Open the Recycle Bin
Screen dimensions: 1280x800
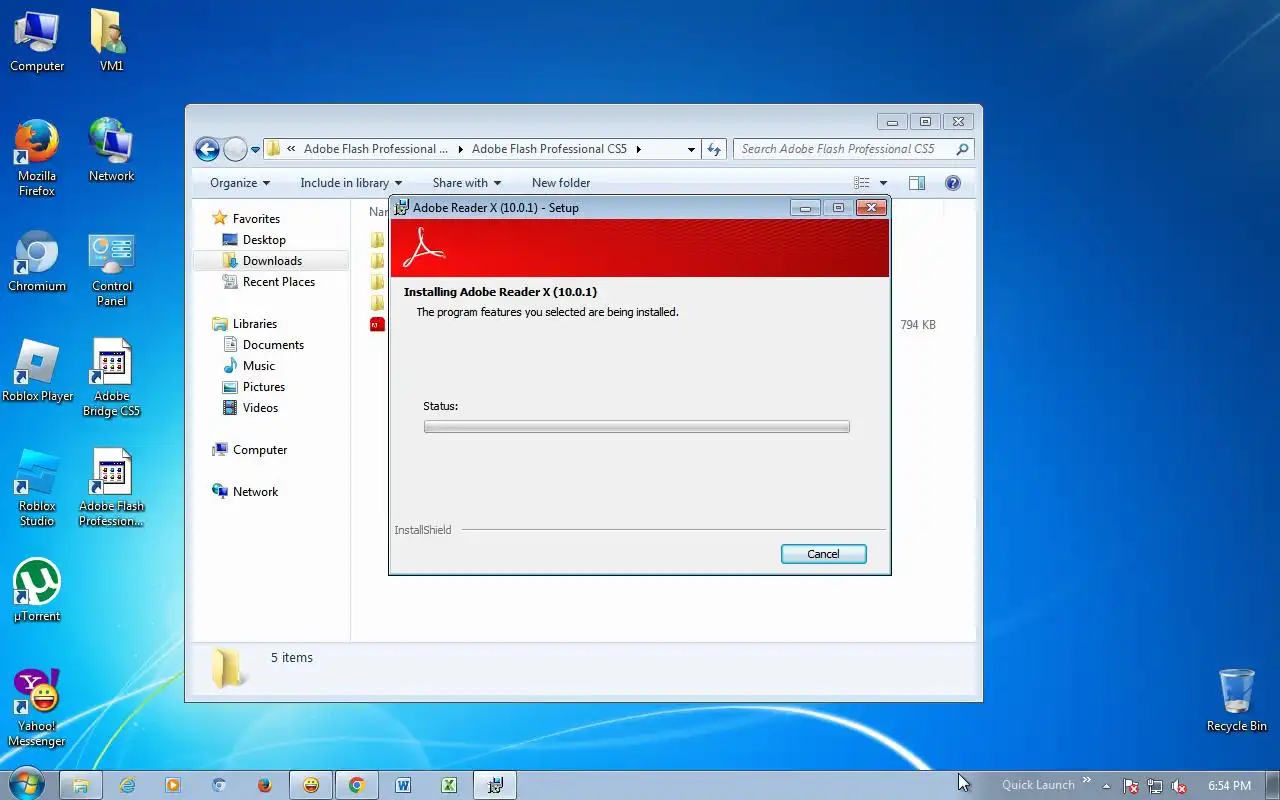1237,701
